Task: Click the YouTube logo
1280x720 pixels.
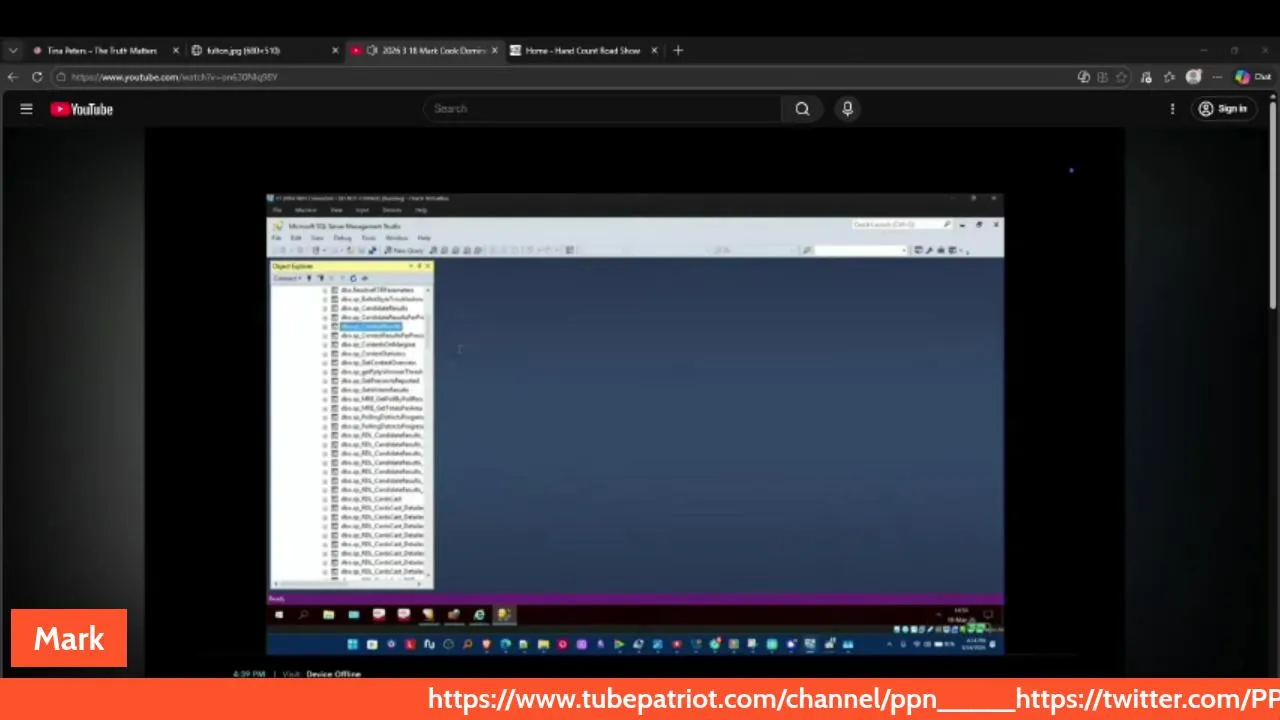Action: coord(82,109)
